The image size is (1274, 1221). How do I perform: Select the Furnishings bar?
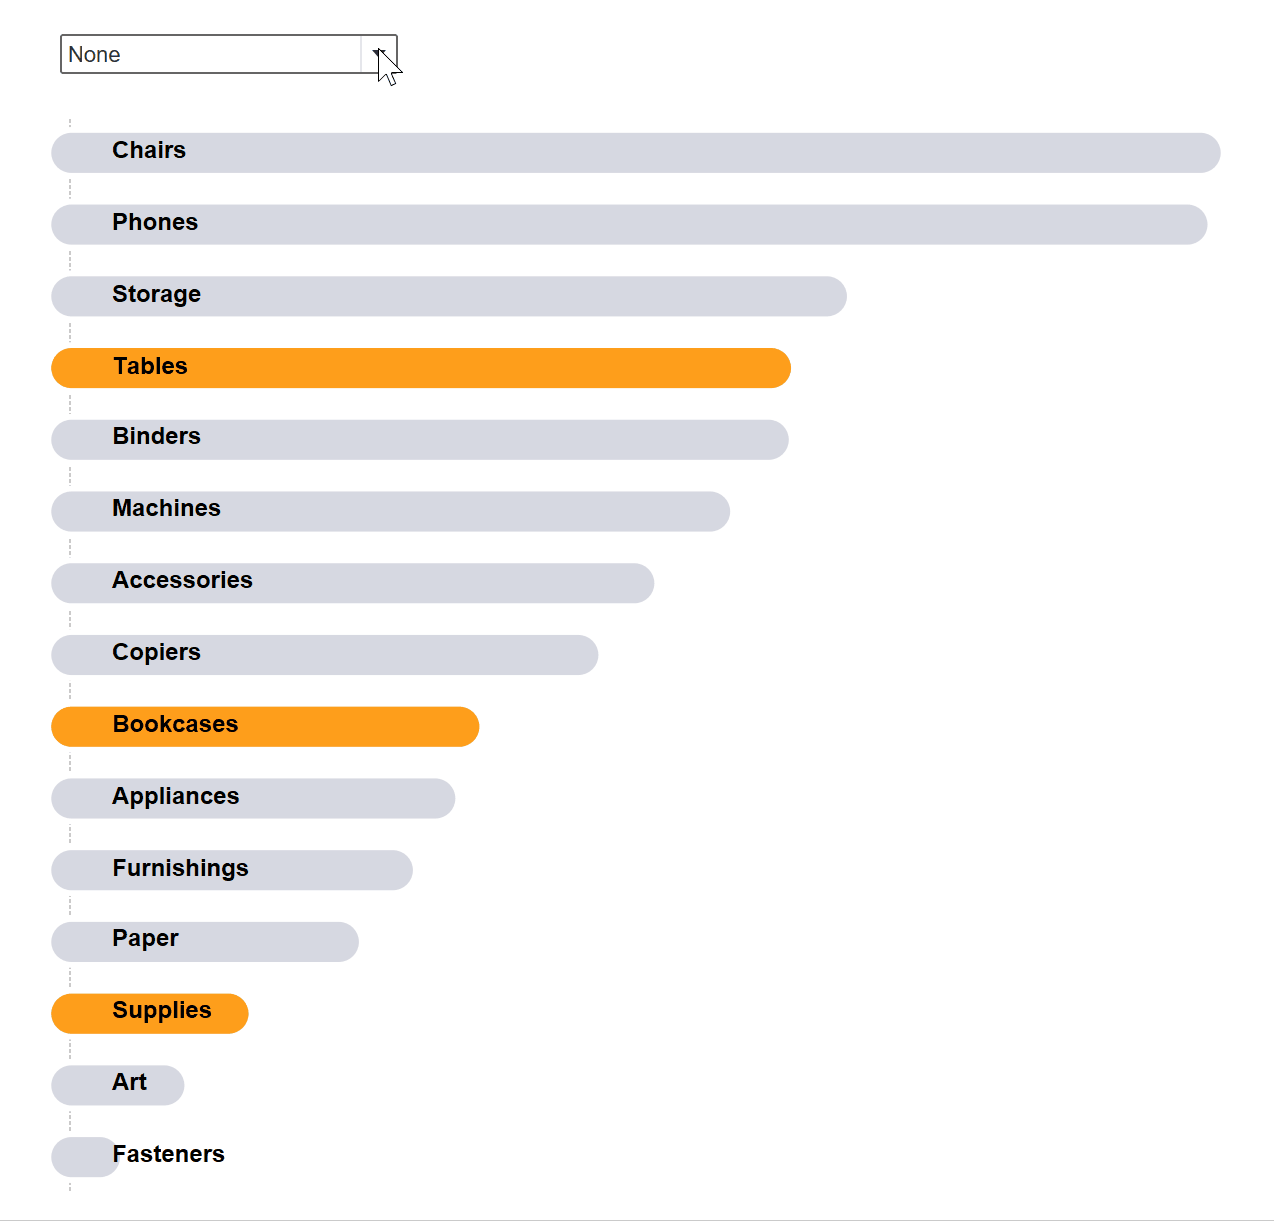click(x=230, y=870)
